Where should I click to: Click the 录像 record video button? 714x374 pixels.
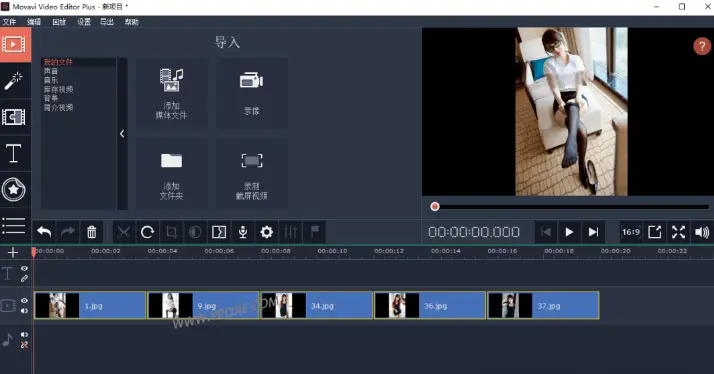(252, 93)
